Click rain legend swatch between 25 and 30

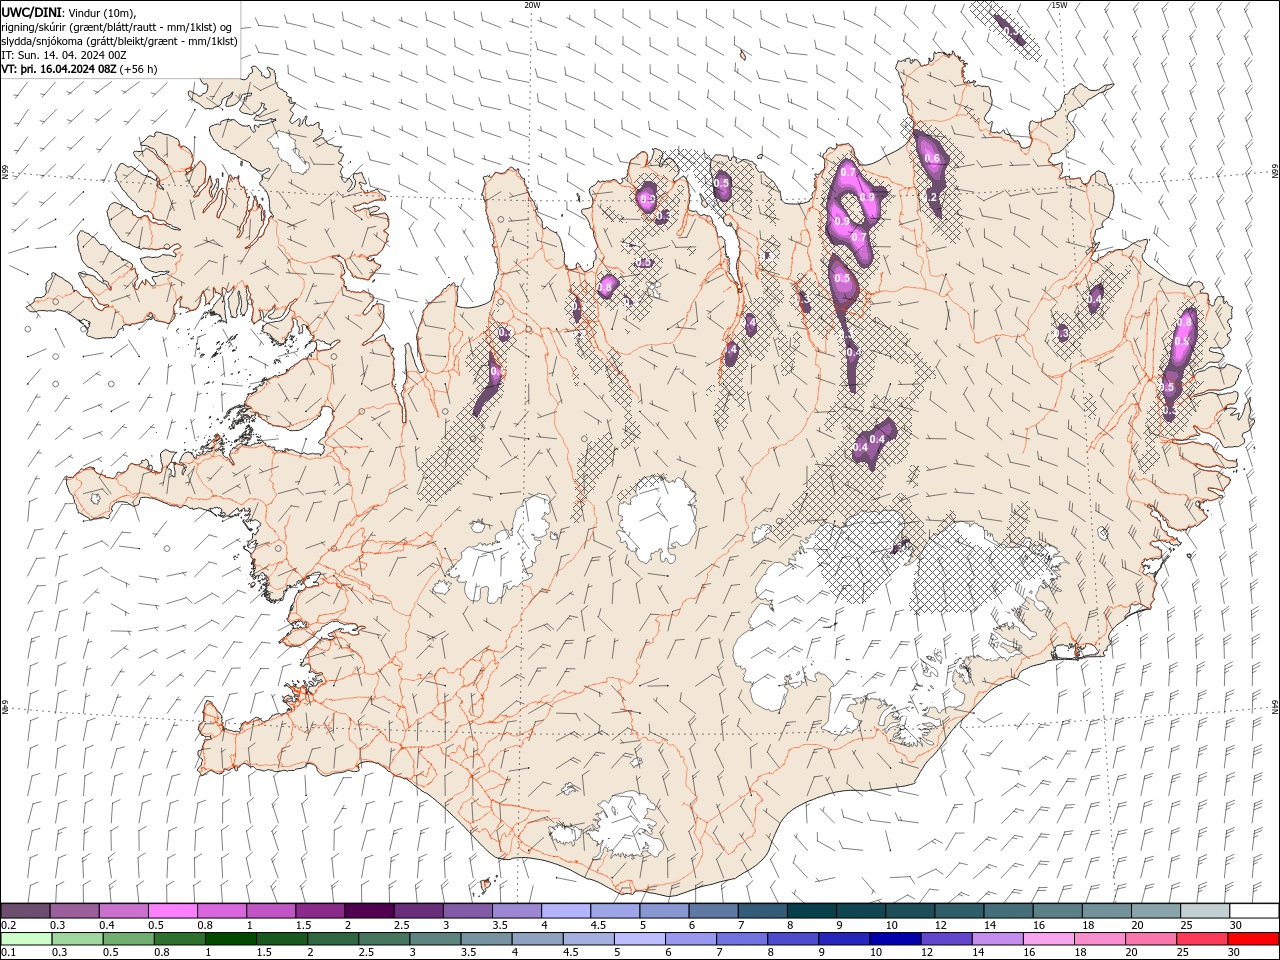(x=1201, y=939)
